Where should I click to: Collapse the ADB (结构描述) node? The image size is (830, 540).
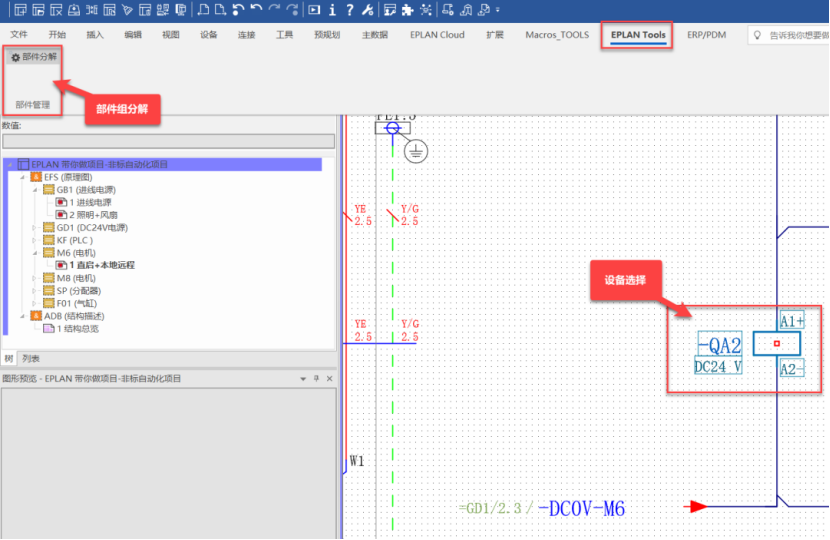[23, 316]
